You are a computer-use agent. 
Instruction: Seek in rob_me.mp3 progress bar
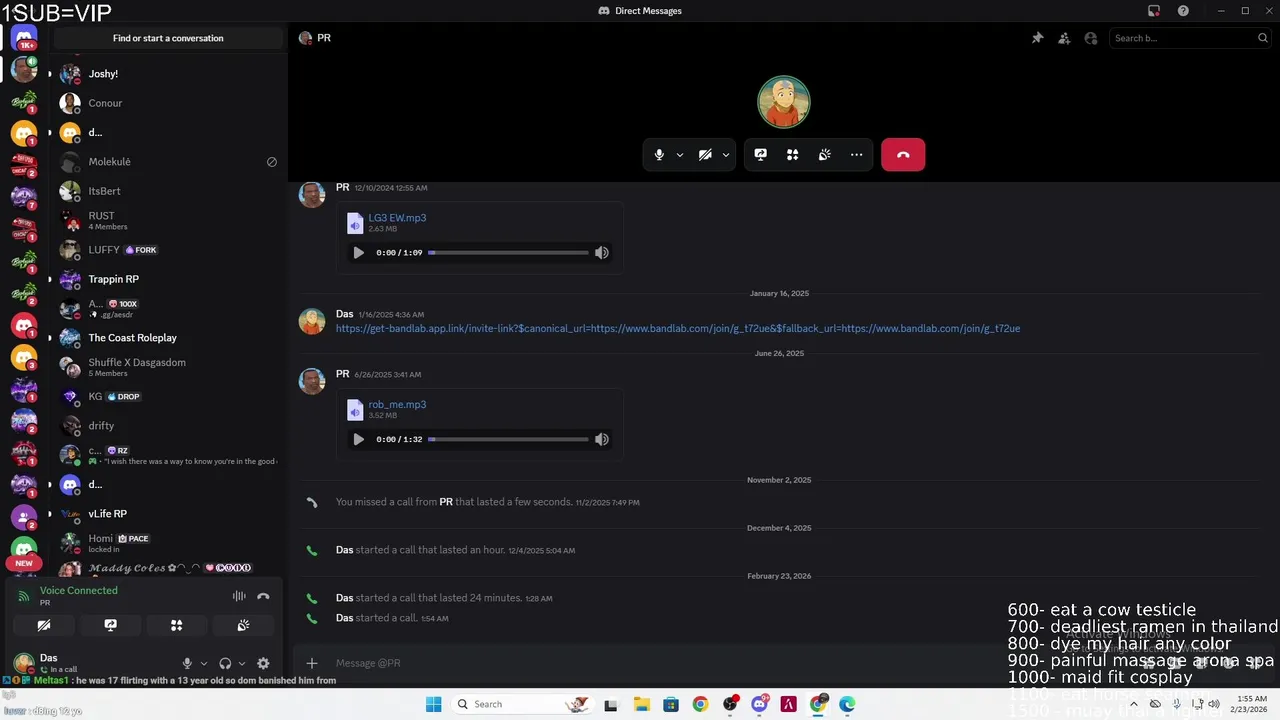[x=508, y=439]
